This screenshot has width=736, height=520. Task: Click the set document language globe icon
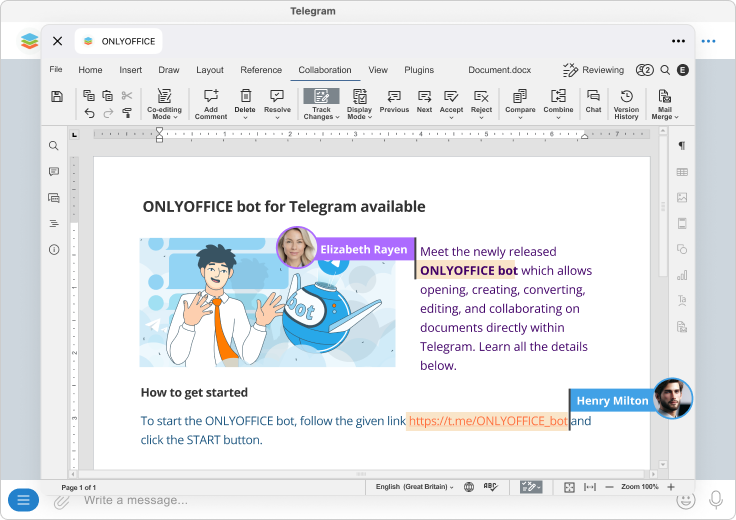468,487
